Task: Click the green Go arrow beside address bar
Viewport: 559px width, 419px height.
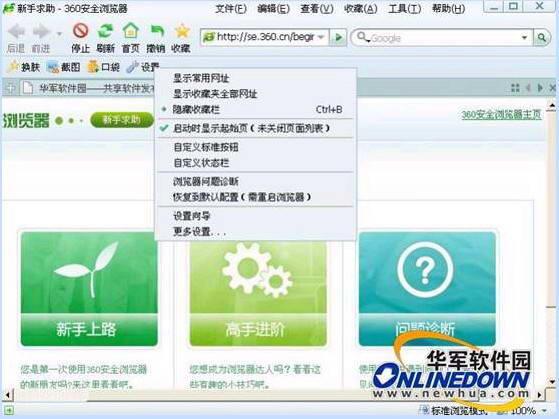Action: pos(338,37)
